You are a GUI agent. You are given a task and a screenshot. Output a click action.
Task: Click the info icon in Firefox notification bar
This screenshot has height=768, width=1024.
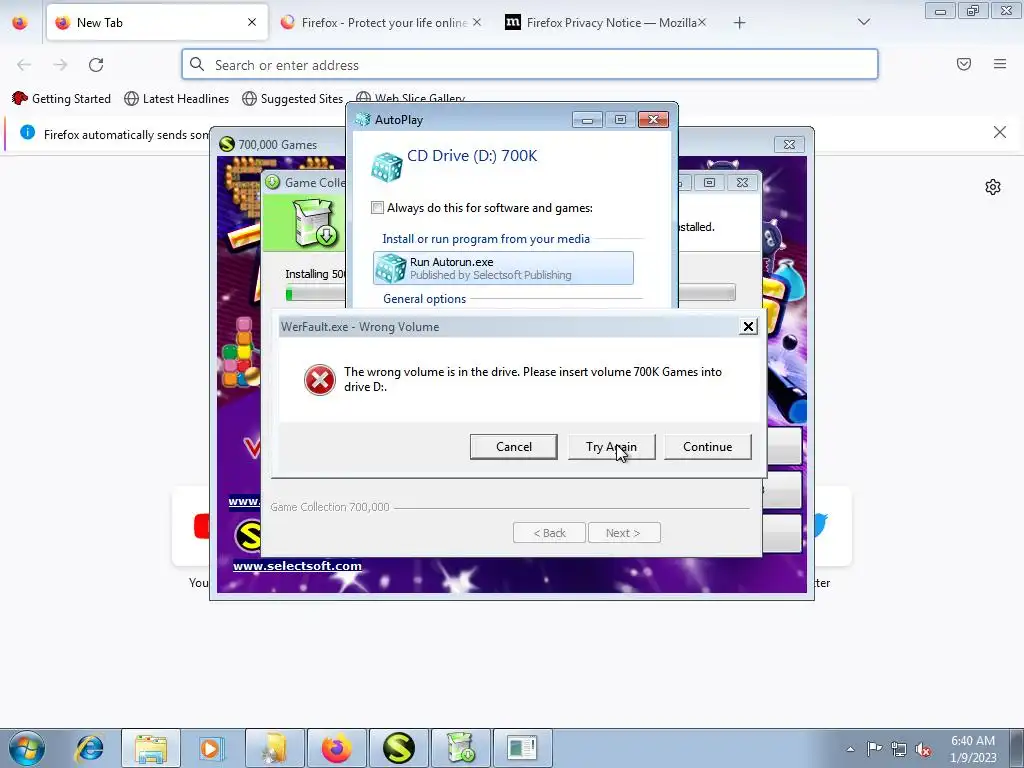point(27,133)
